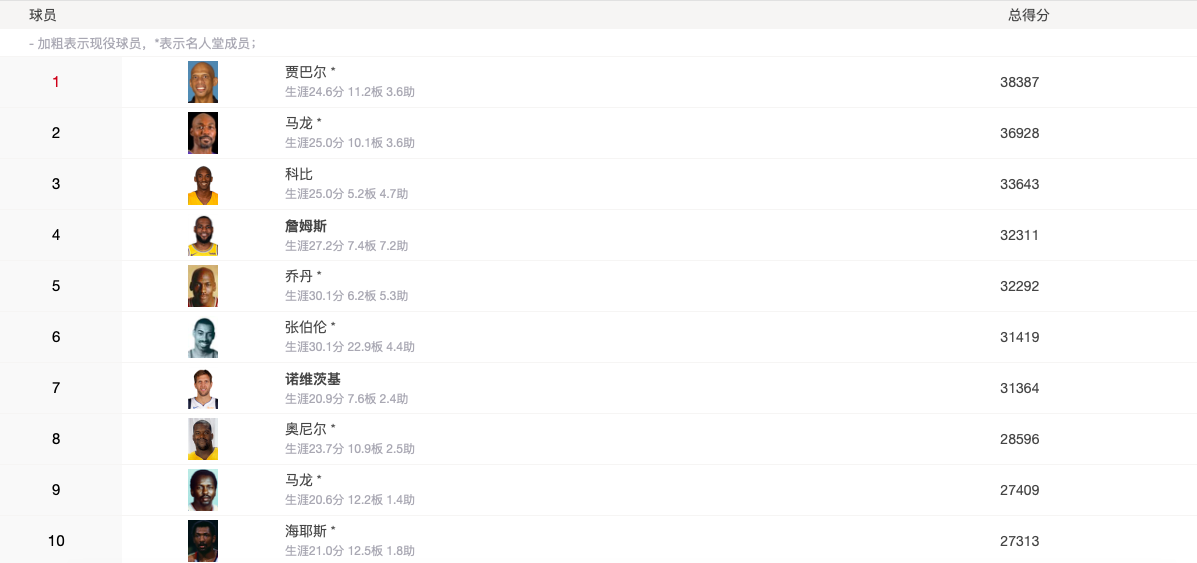Click stats line 生涯30.1分 22.9板 4.4助
1197x563 pixels.
tap(350, 348)
